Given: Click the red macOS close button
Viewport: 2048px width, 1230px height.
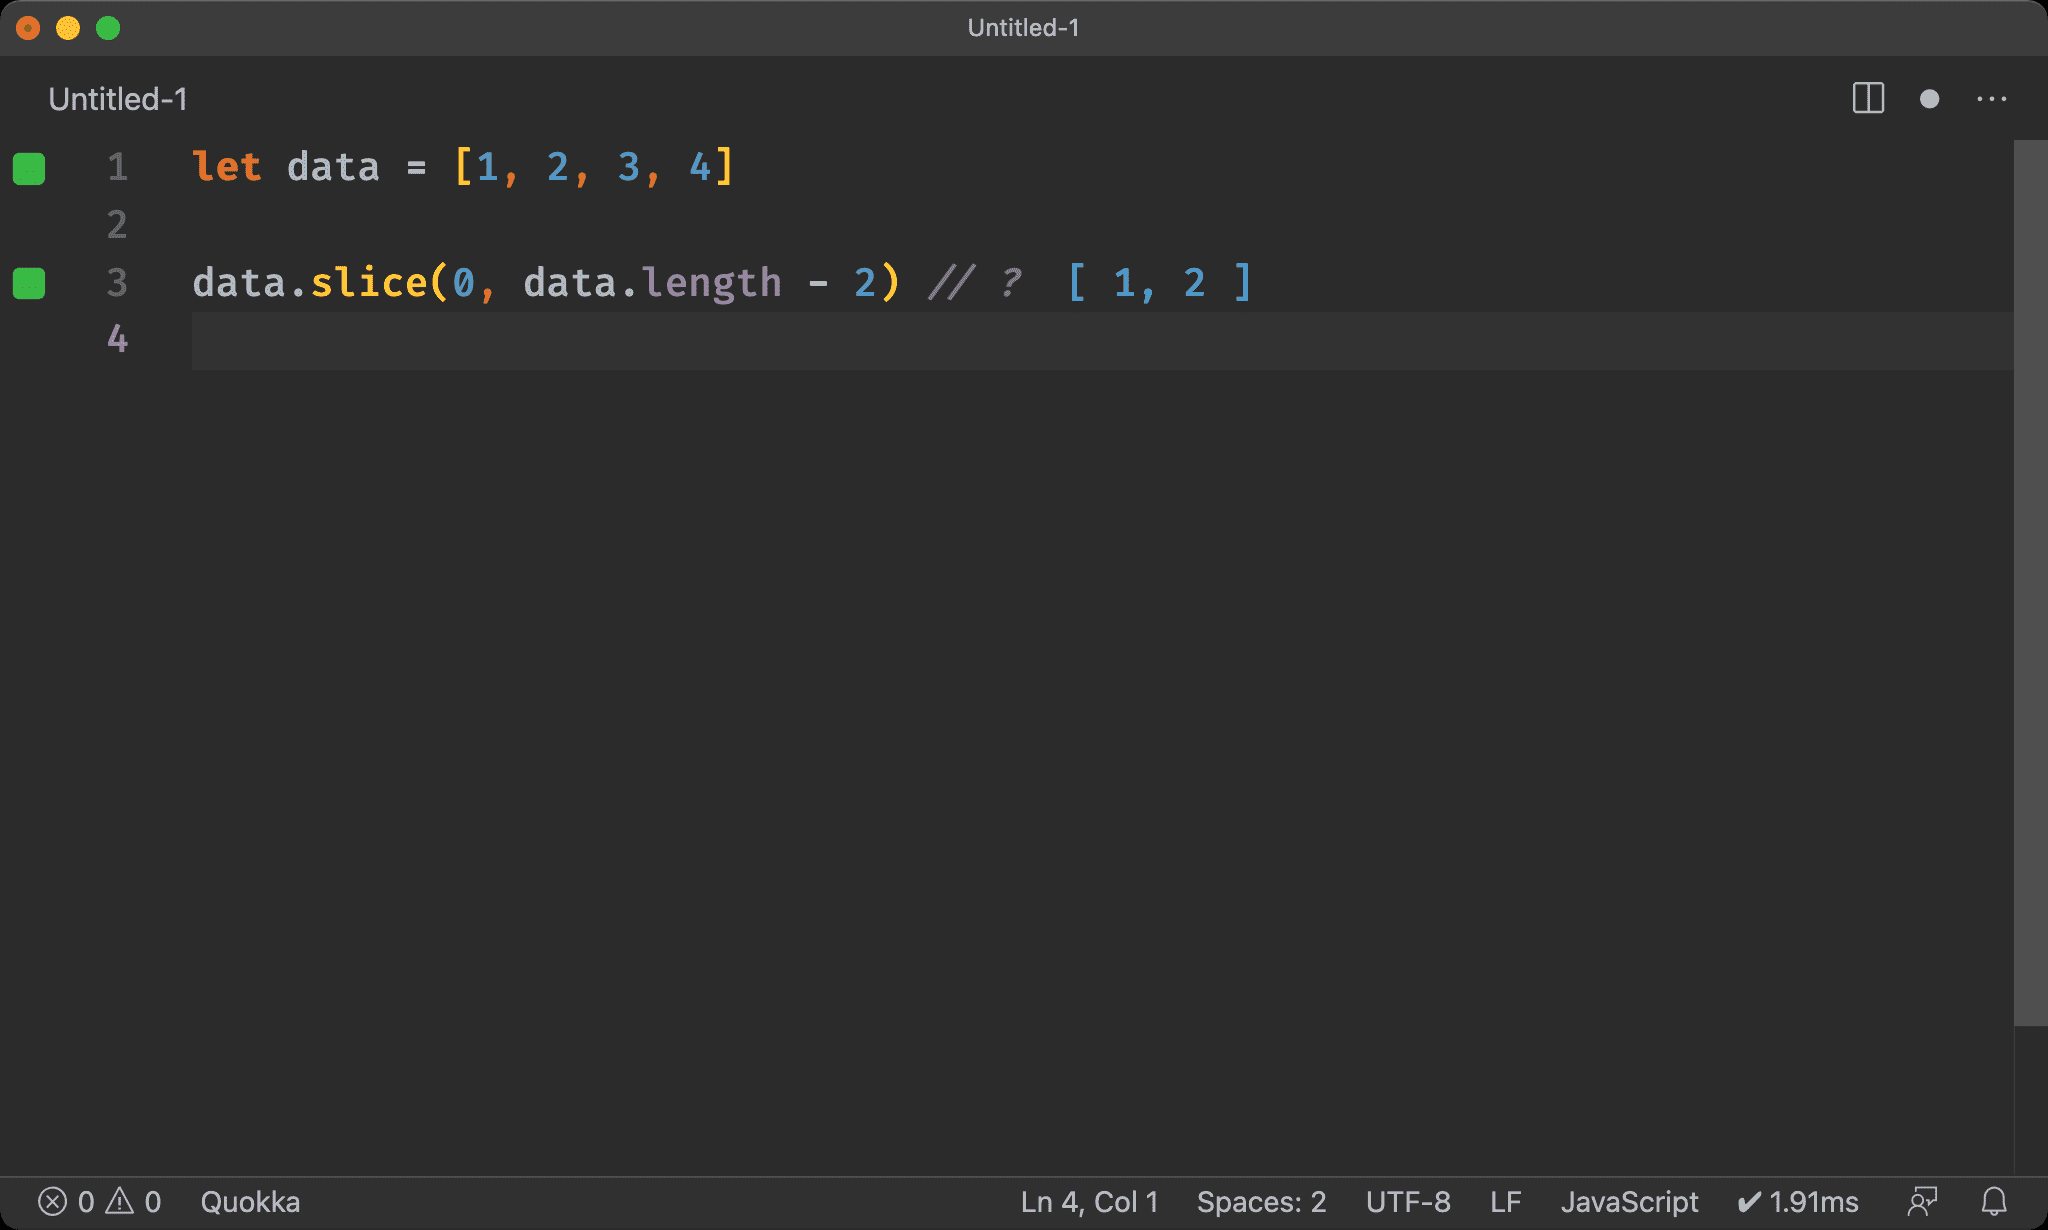Looking at the screenshot, I should (x=28, y=28).
